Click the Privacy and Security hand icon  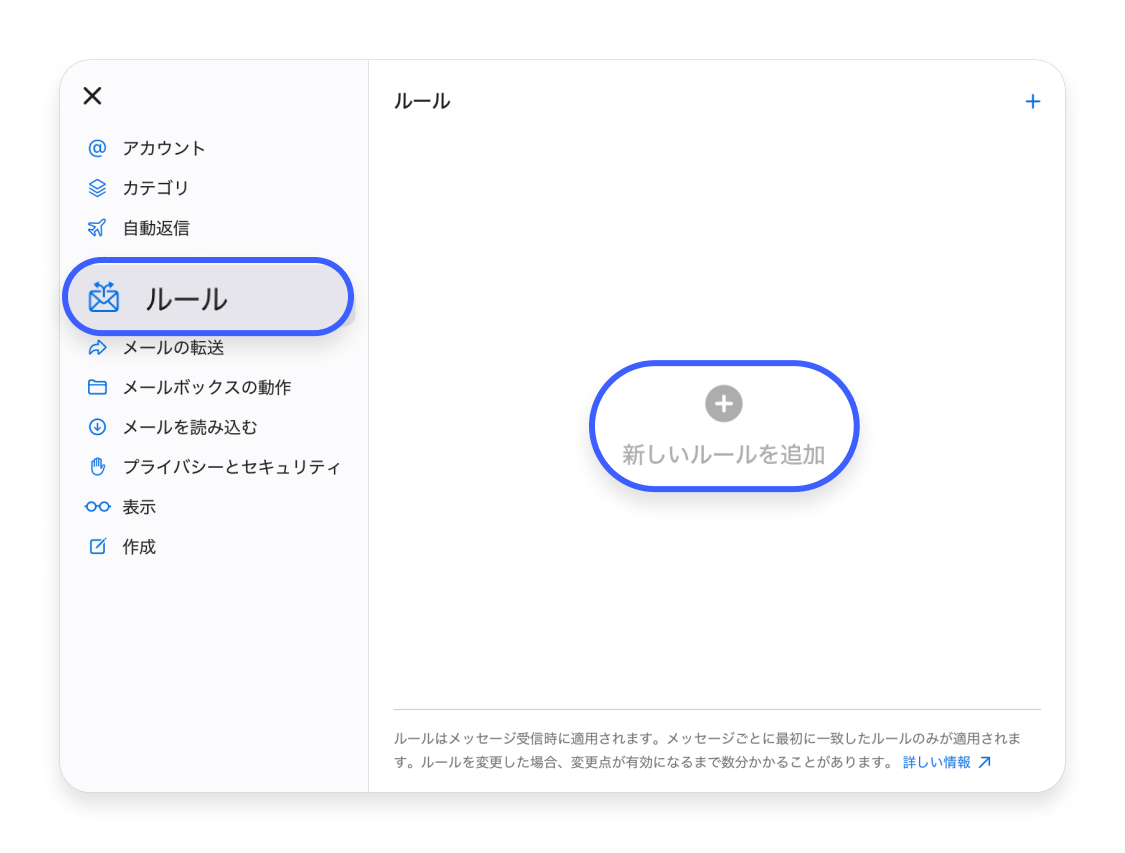tap(97, 467)
